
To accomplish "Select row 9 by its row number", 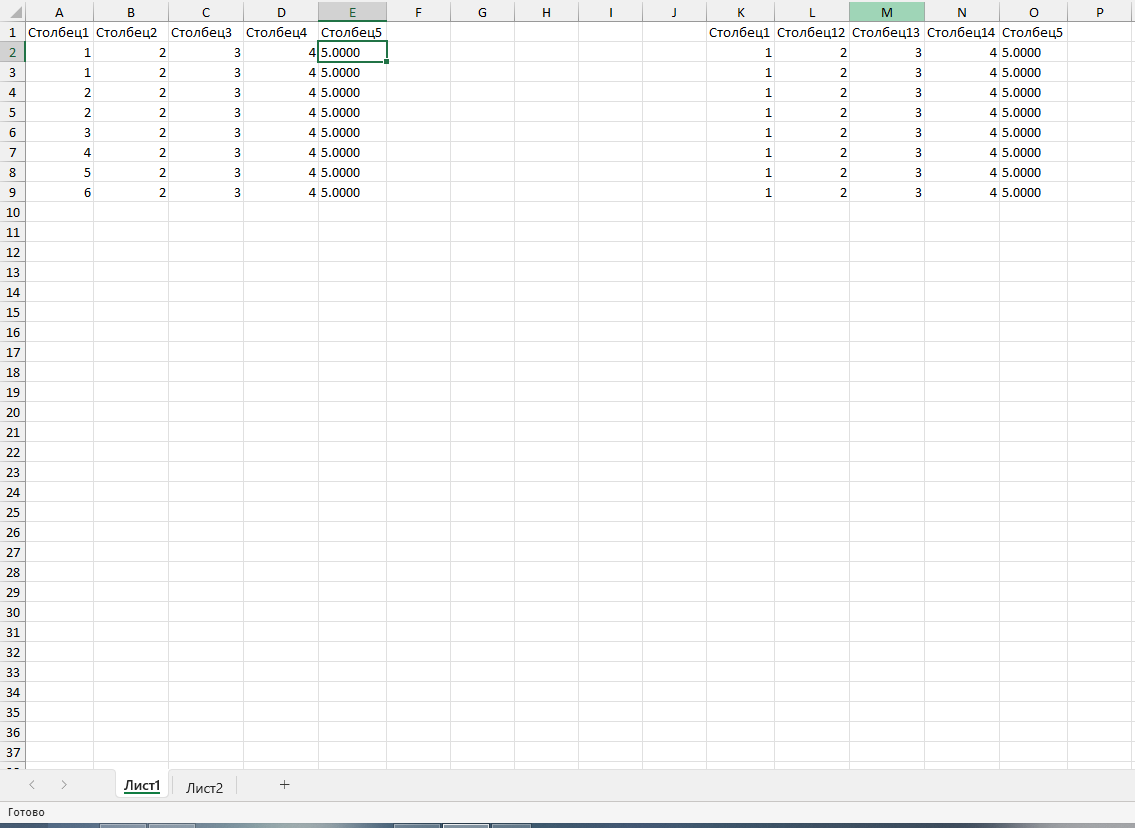I will (x=12, y=192).
